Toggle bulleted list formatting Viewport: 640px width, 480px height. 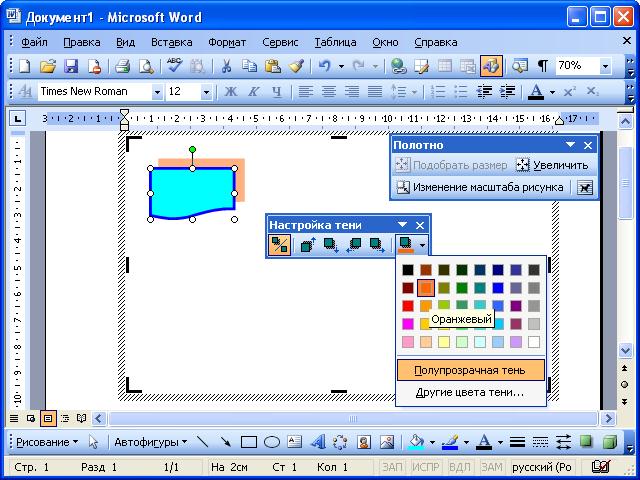460,91
